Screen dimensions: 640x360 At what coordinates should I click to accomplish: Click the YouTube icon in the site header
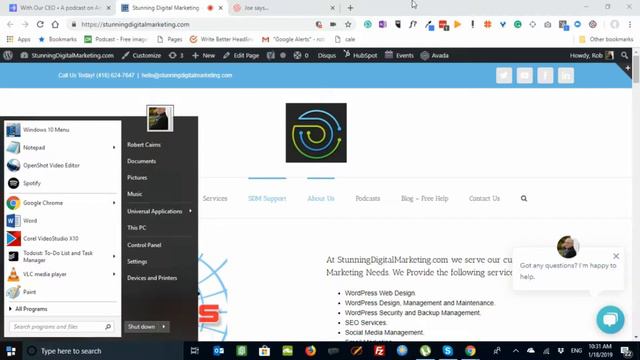524,76
